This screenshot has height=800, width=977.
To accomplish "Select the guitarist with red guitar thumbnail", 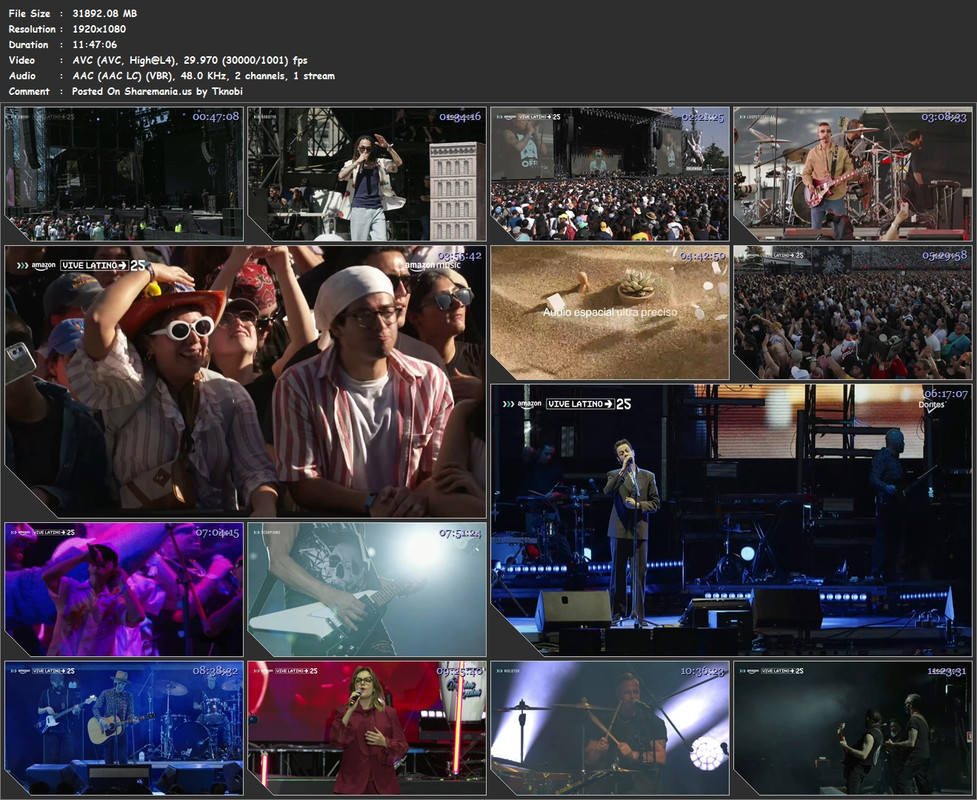I will (853, 174).
